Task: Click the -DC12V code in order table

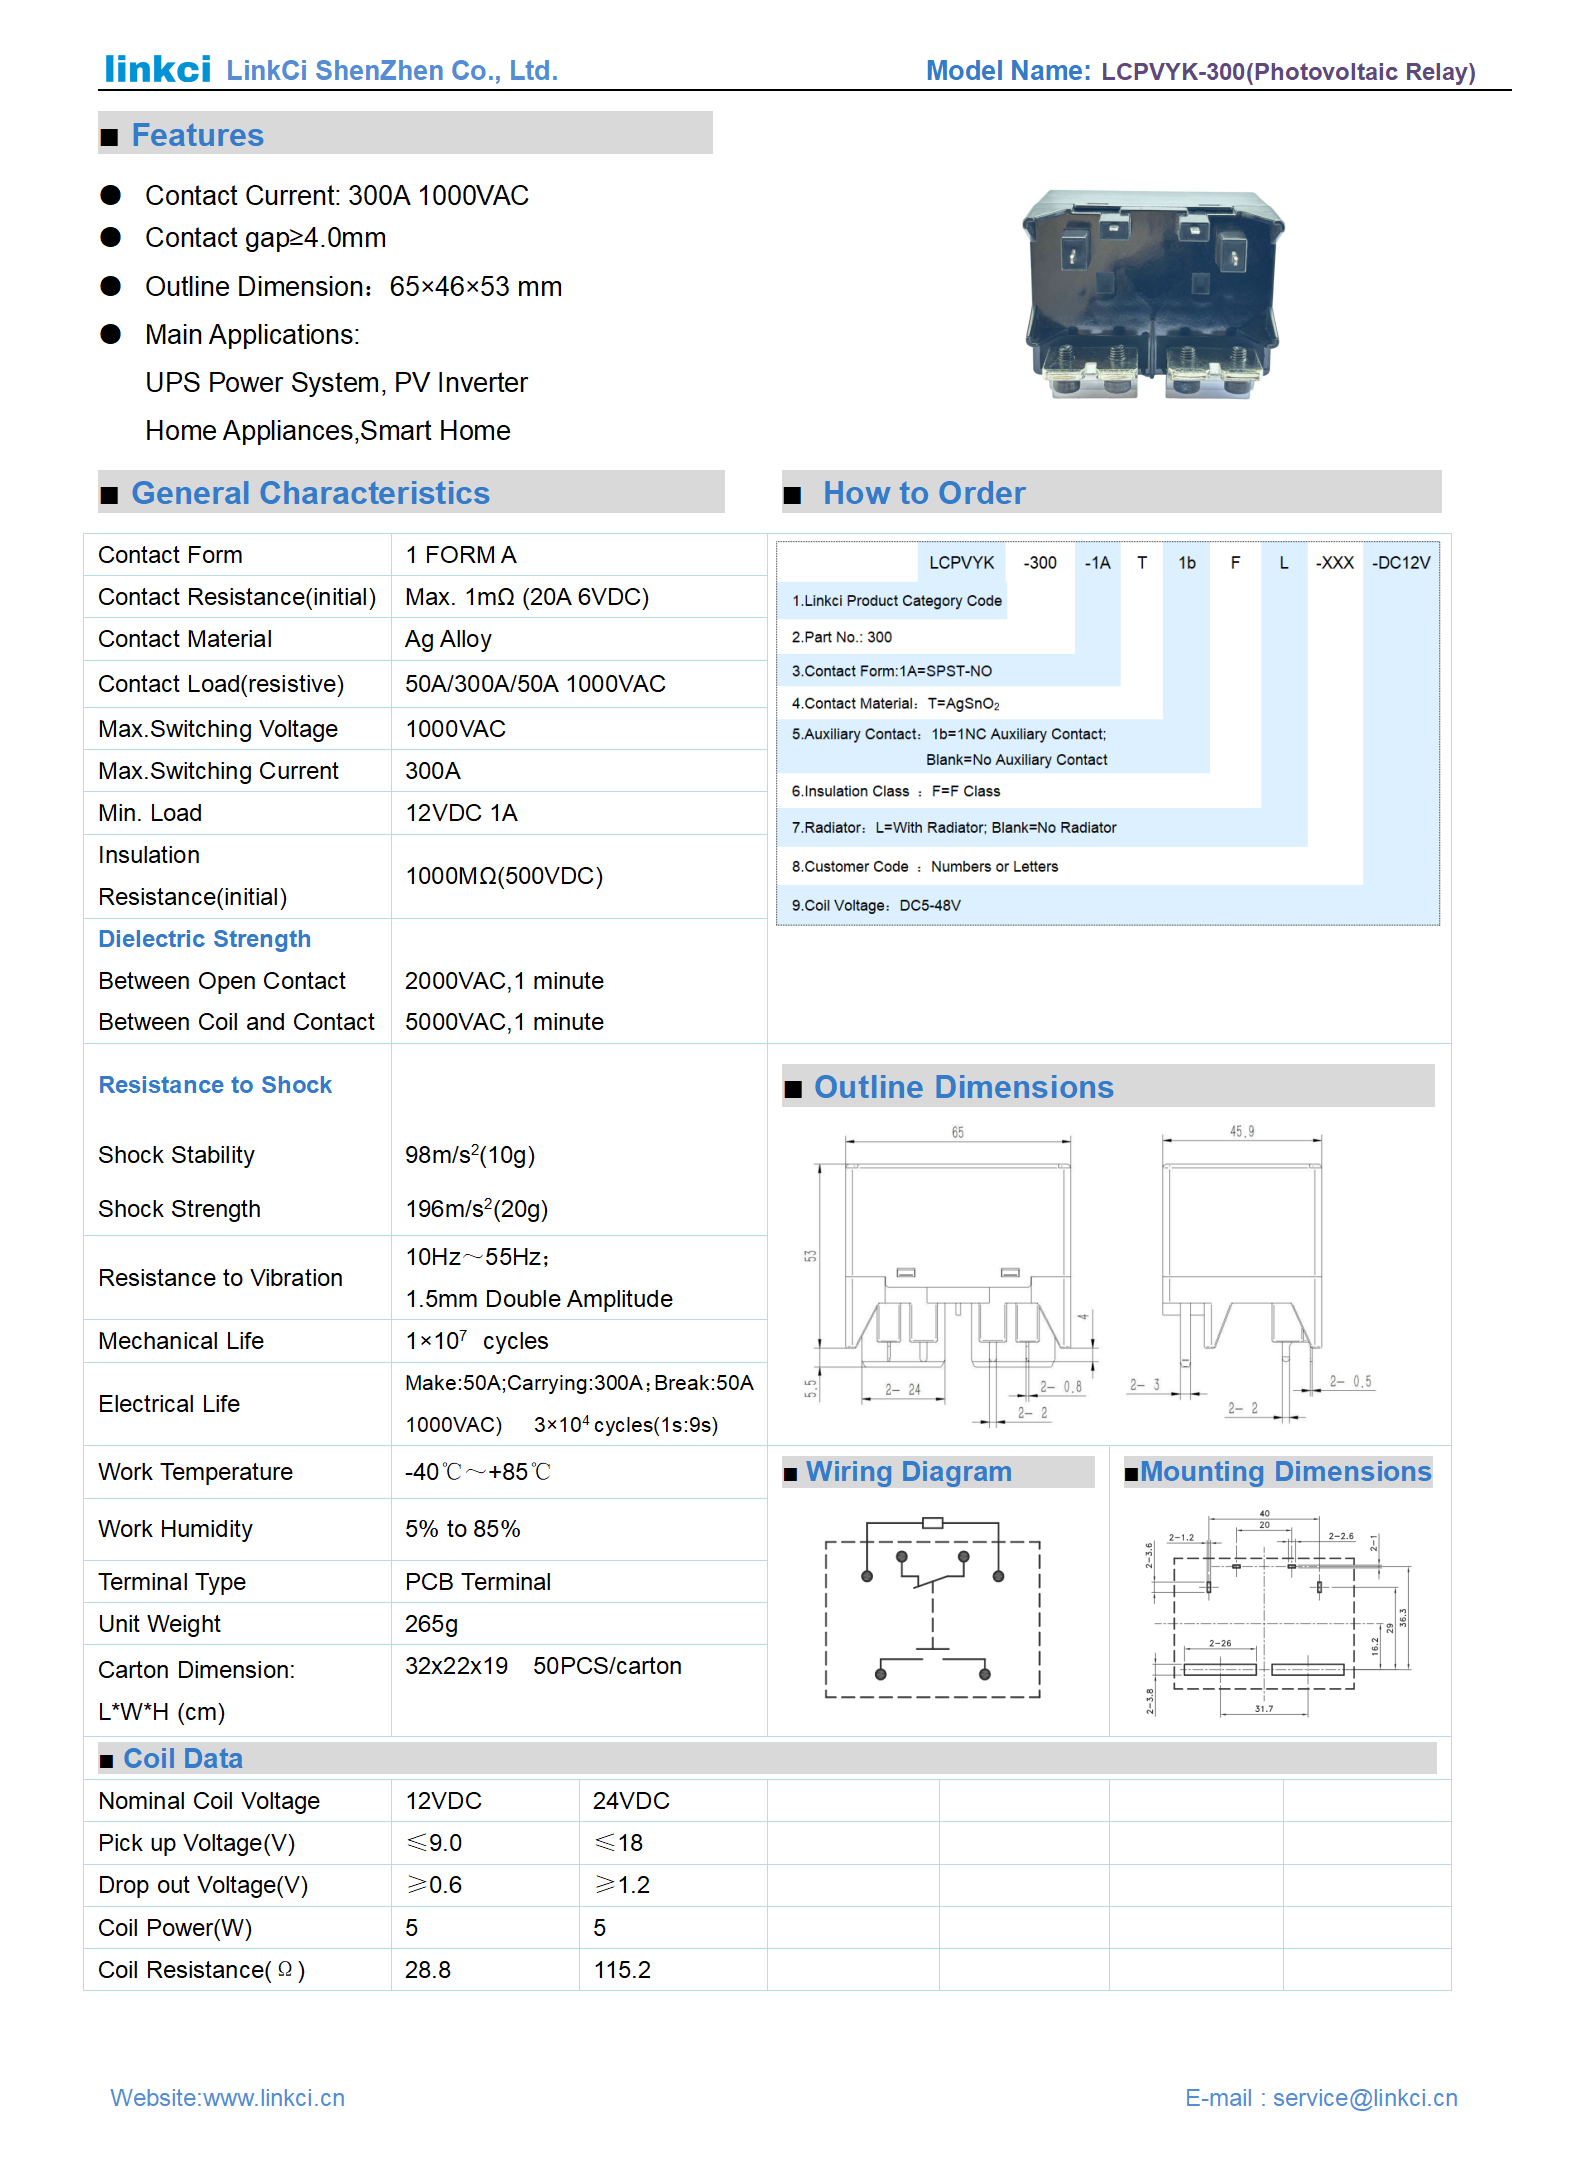Action: pyautogui.click(x=1400, y=563)
